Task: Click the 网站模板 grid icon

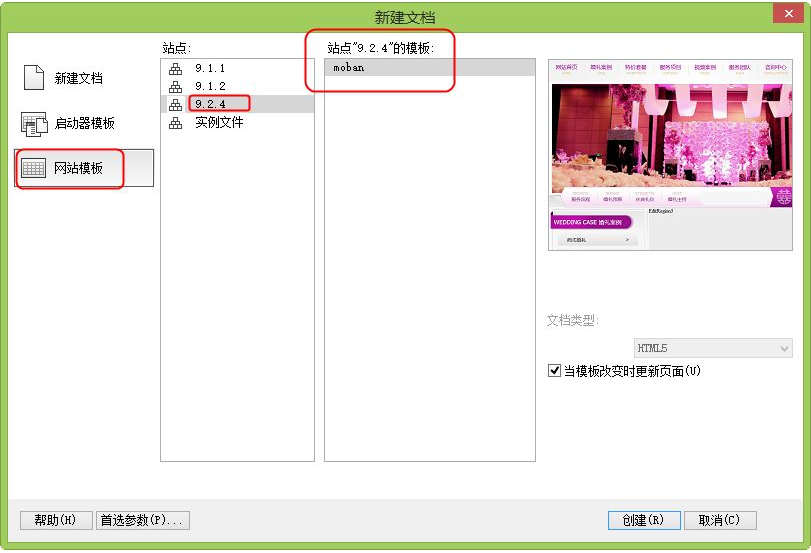Action: (34, 168)
